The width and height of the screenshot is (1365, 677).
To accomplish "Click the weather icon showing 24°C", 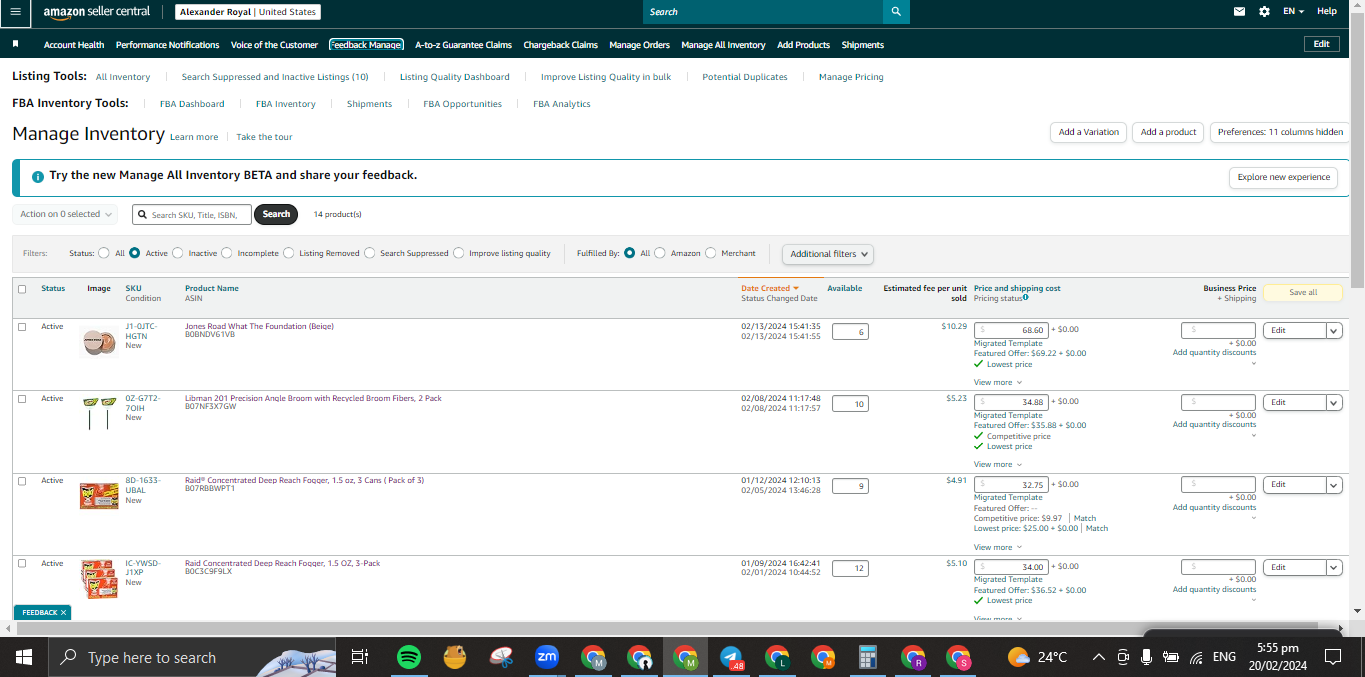I will (x=1019, y=657).
